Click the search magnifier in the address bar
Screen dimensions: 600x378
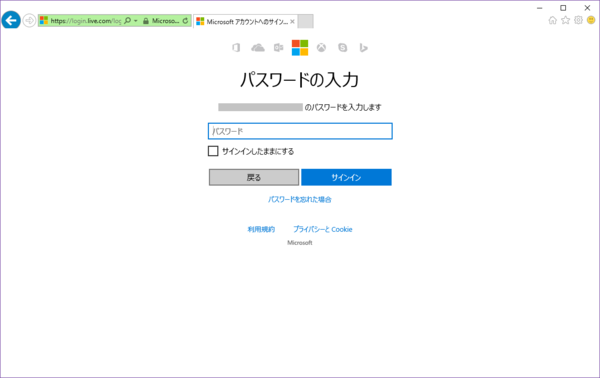tap(127, 21)
